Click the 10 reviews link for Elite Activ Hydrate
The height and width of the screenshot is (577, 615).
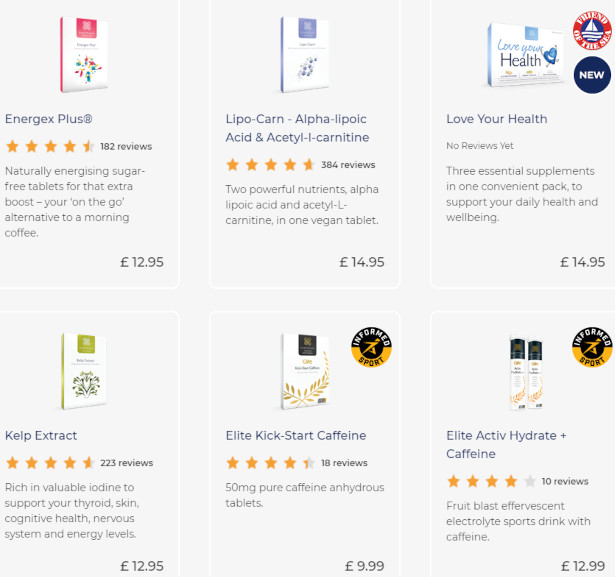565,481
